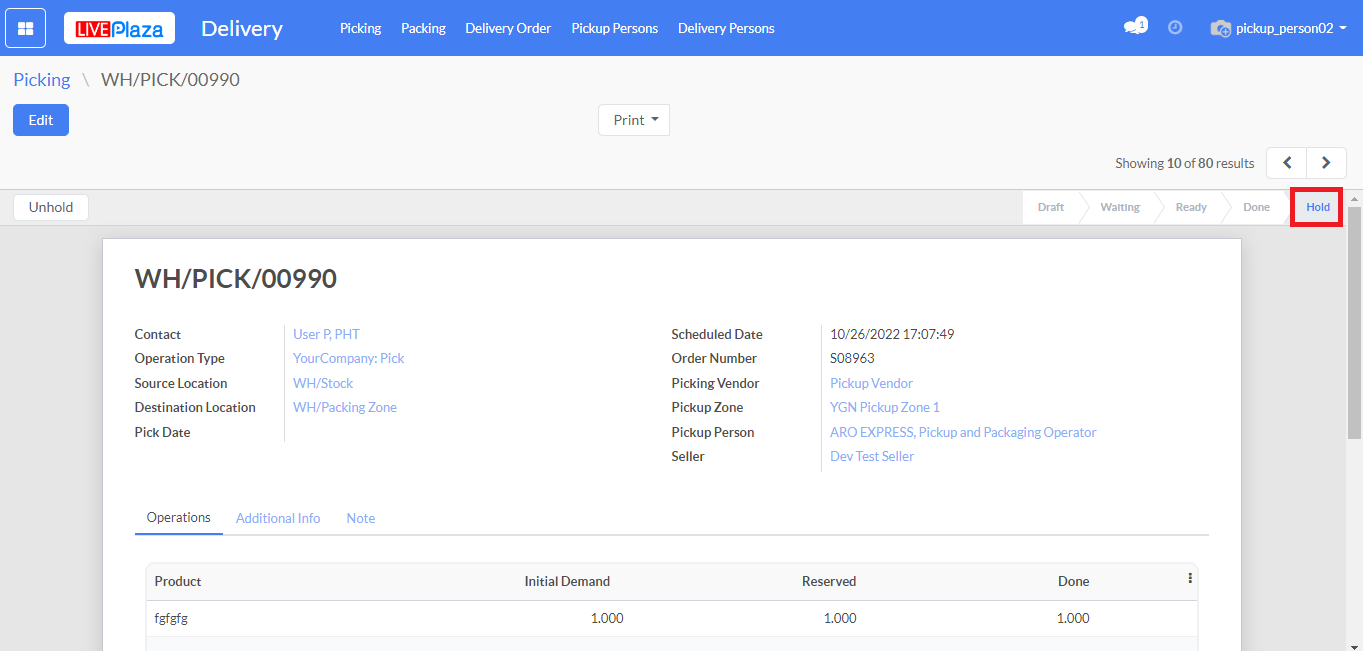The height and width of the screenshot is (651, 1363).
Task: Click the WH/PICK/00990 record heading
Action: [236, 279]
